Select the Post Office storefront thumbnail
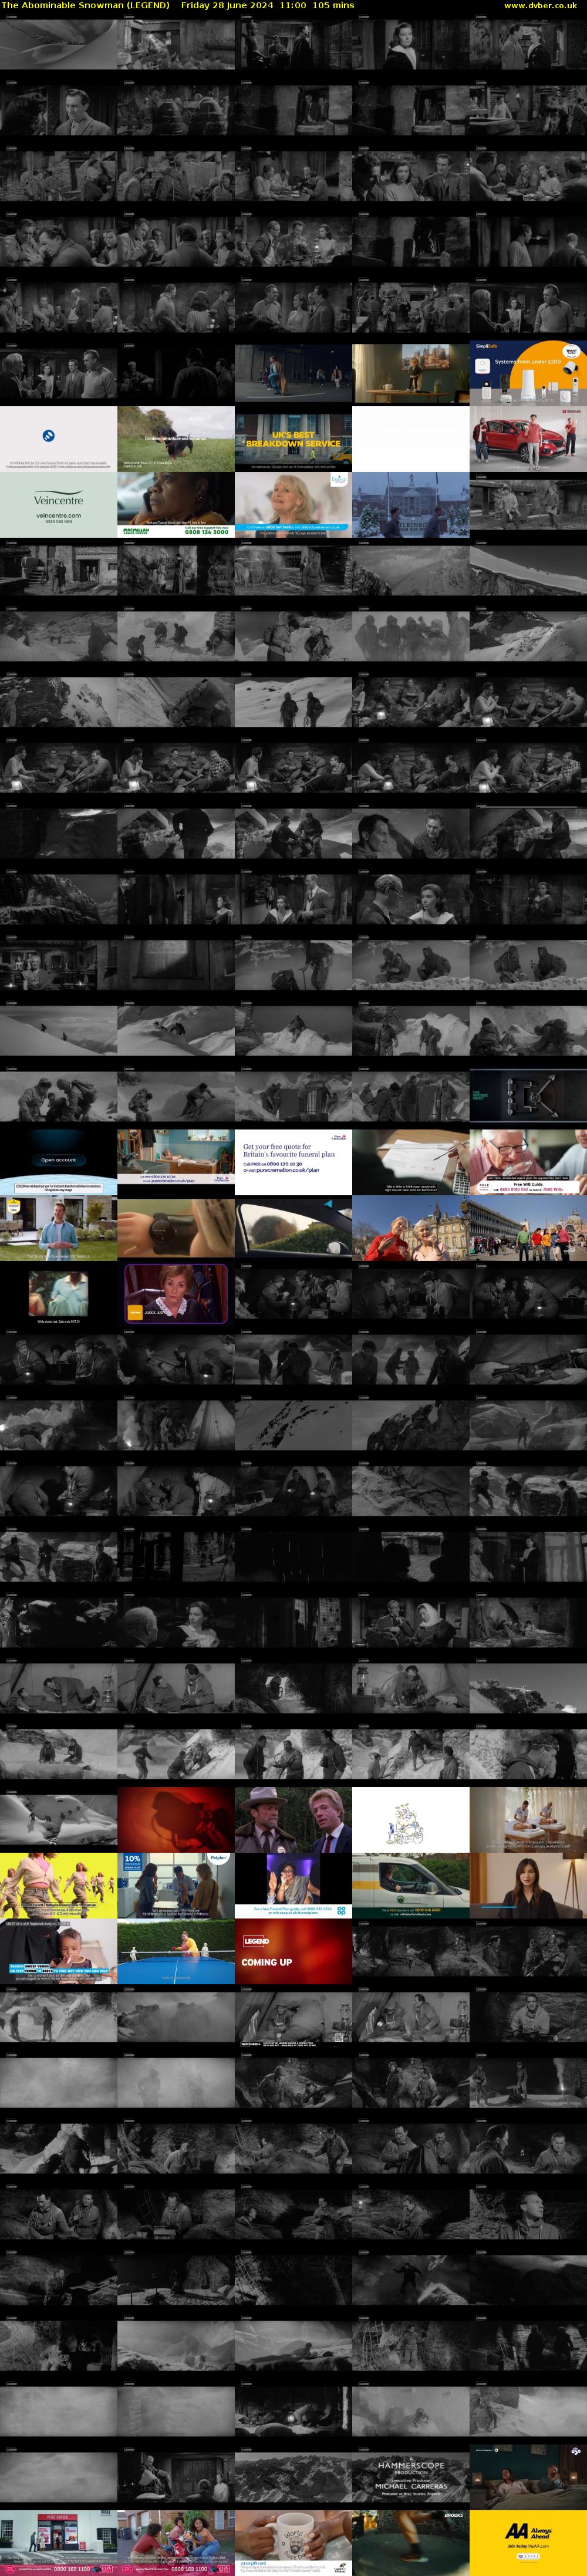The height and width of the screenshot is (2576, 587). [58, 2543]
